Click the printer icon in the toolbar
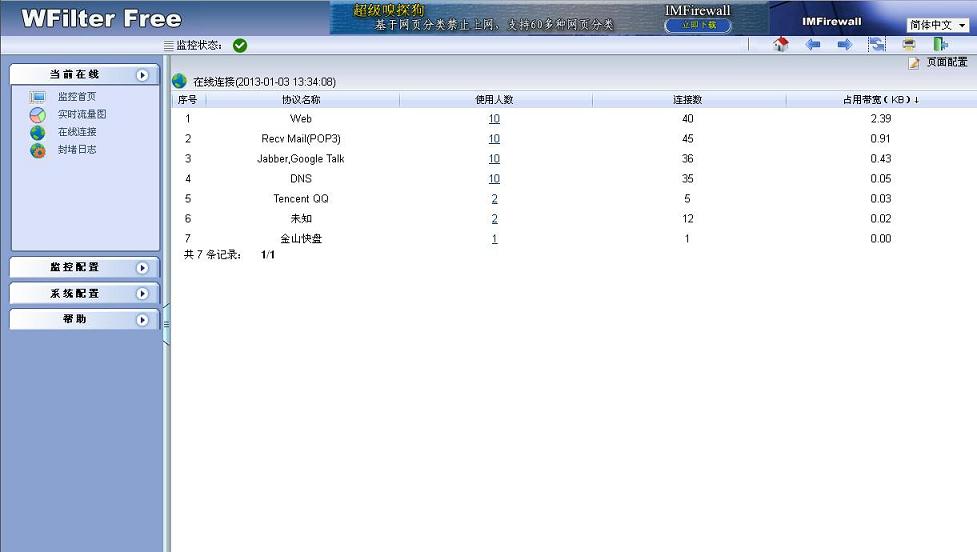 908,45
